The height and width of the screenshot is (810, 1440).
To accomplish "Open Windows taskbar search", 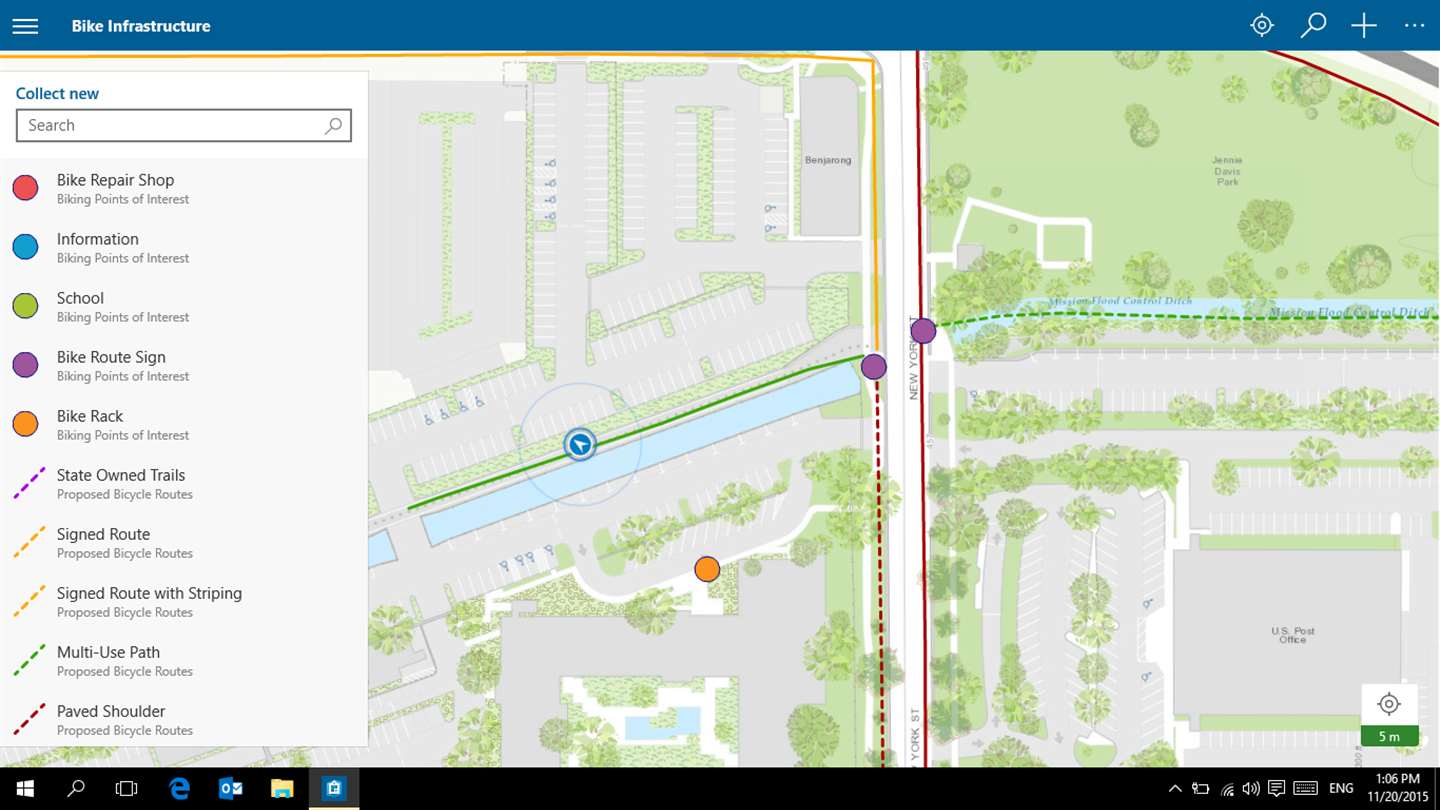I will pyautogui.click(x=75, y=789).
